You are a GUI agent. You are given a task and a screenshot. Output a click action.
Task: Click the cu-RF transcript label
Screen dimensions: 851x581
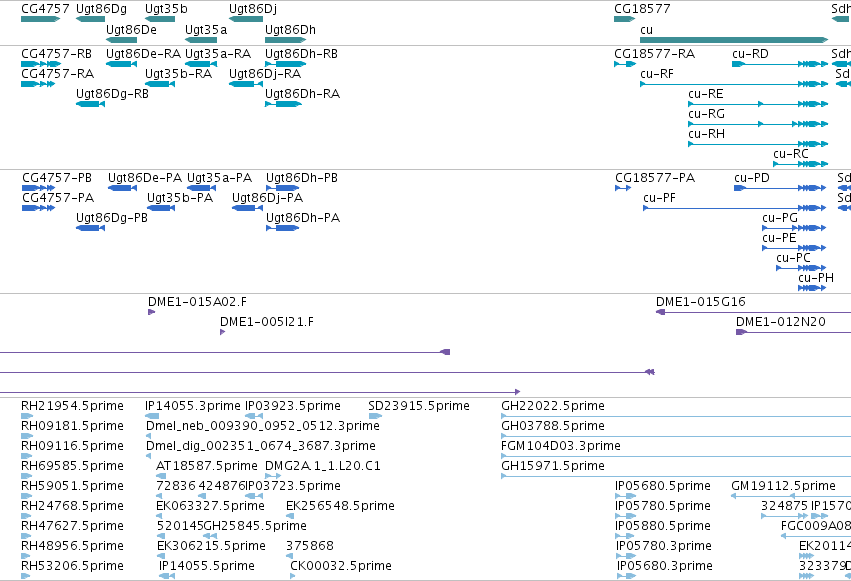[x=657, y=74]
